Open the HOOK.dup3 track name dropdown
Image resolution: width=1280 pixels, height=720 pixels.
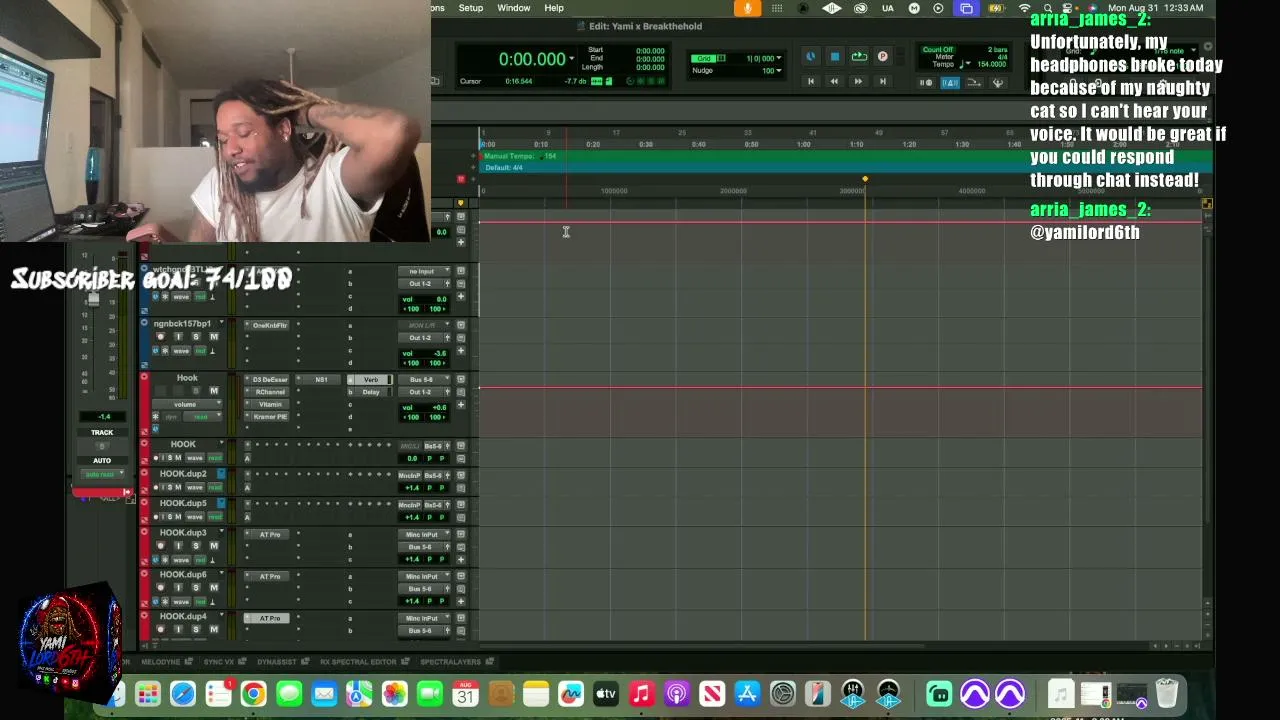coord(221,533)
